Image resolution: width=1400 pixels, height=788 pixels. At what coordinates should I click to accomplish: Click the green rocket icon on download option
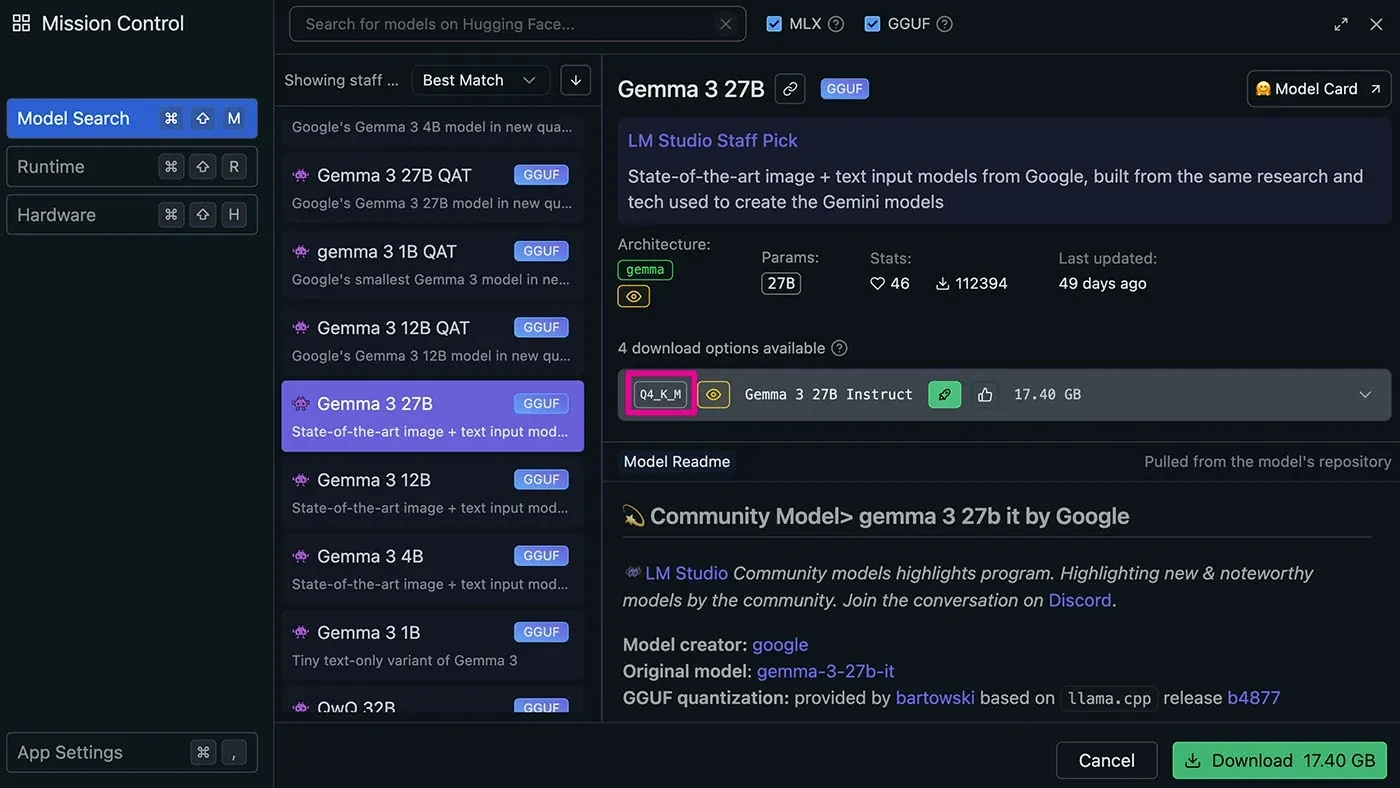944,395
